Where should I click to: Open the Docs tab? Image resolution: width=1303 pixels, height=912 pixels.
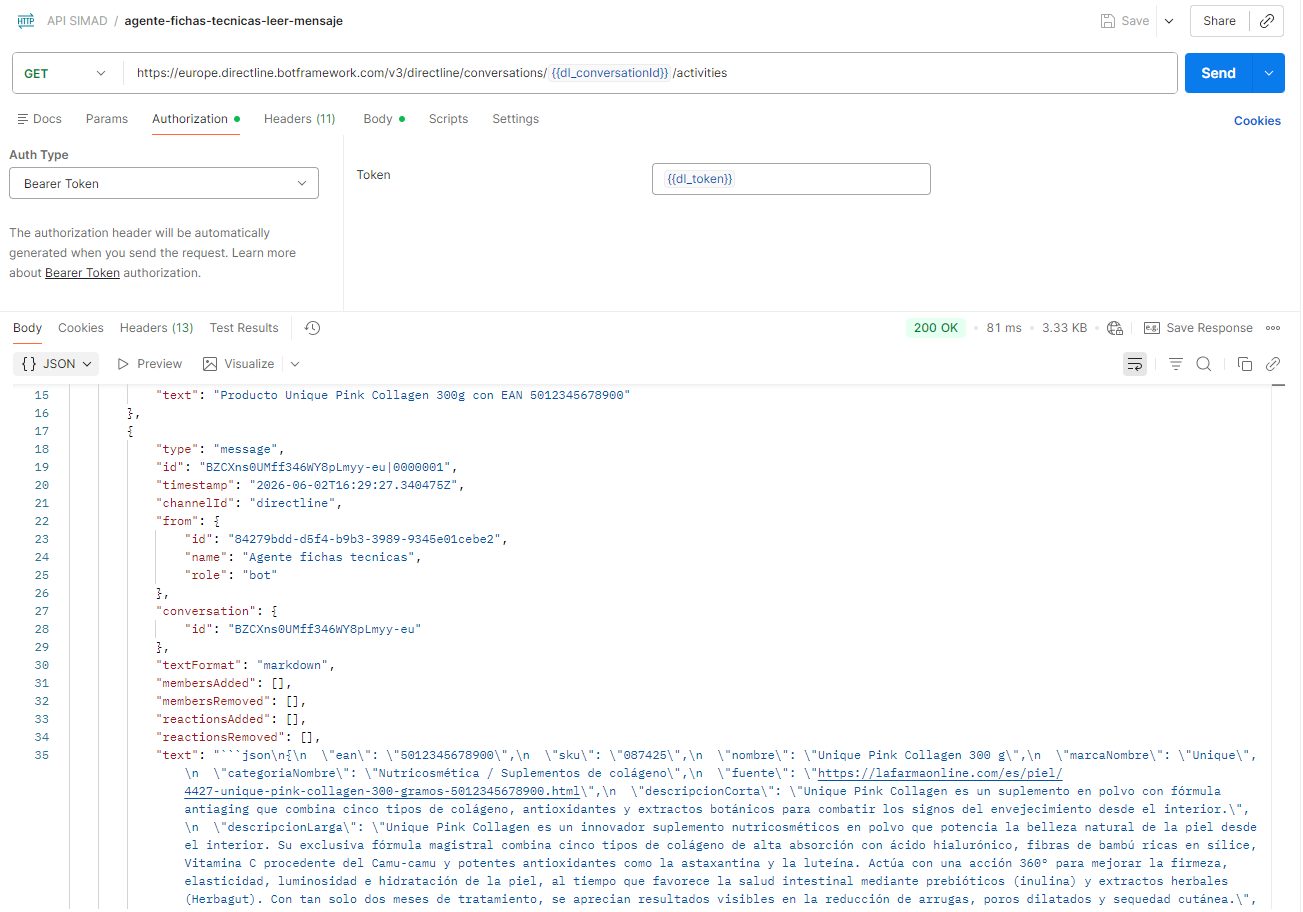[40, 119]
